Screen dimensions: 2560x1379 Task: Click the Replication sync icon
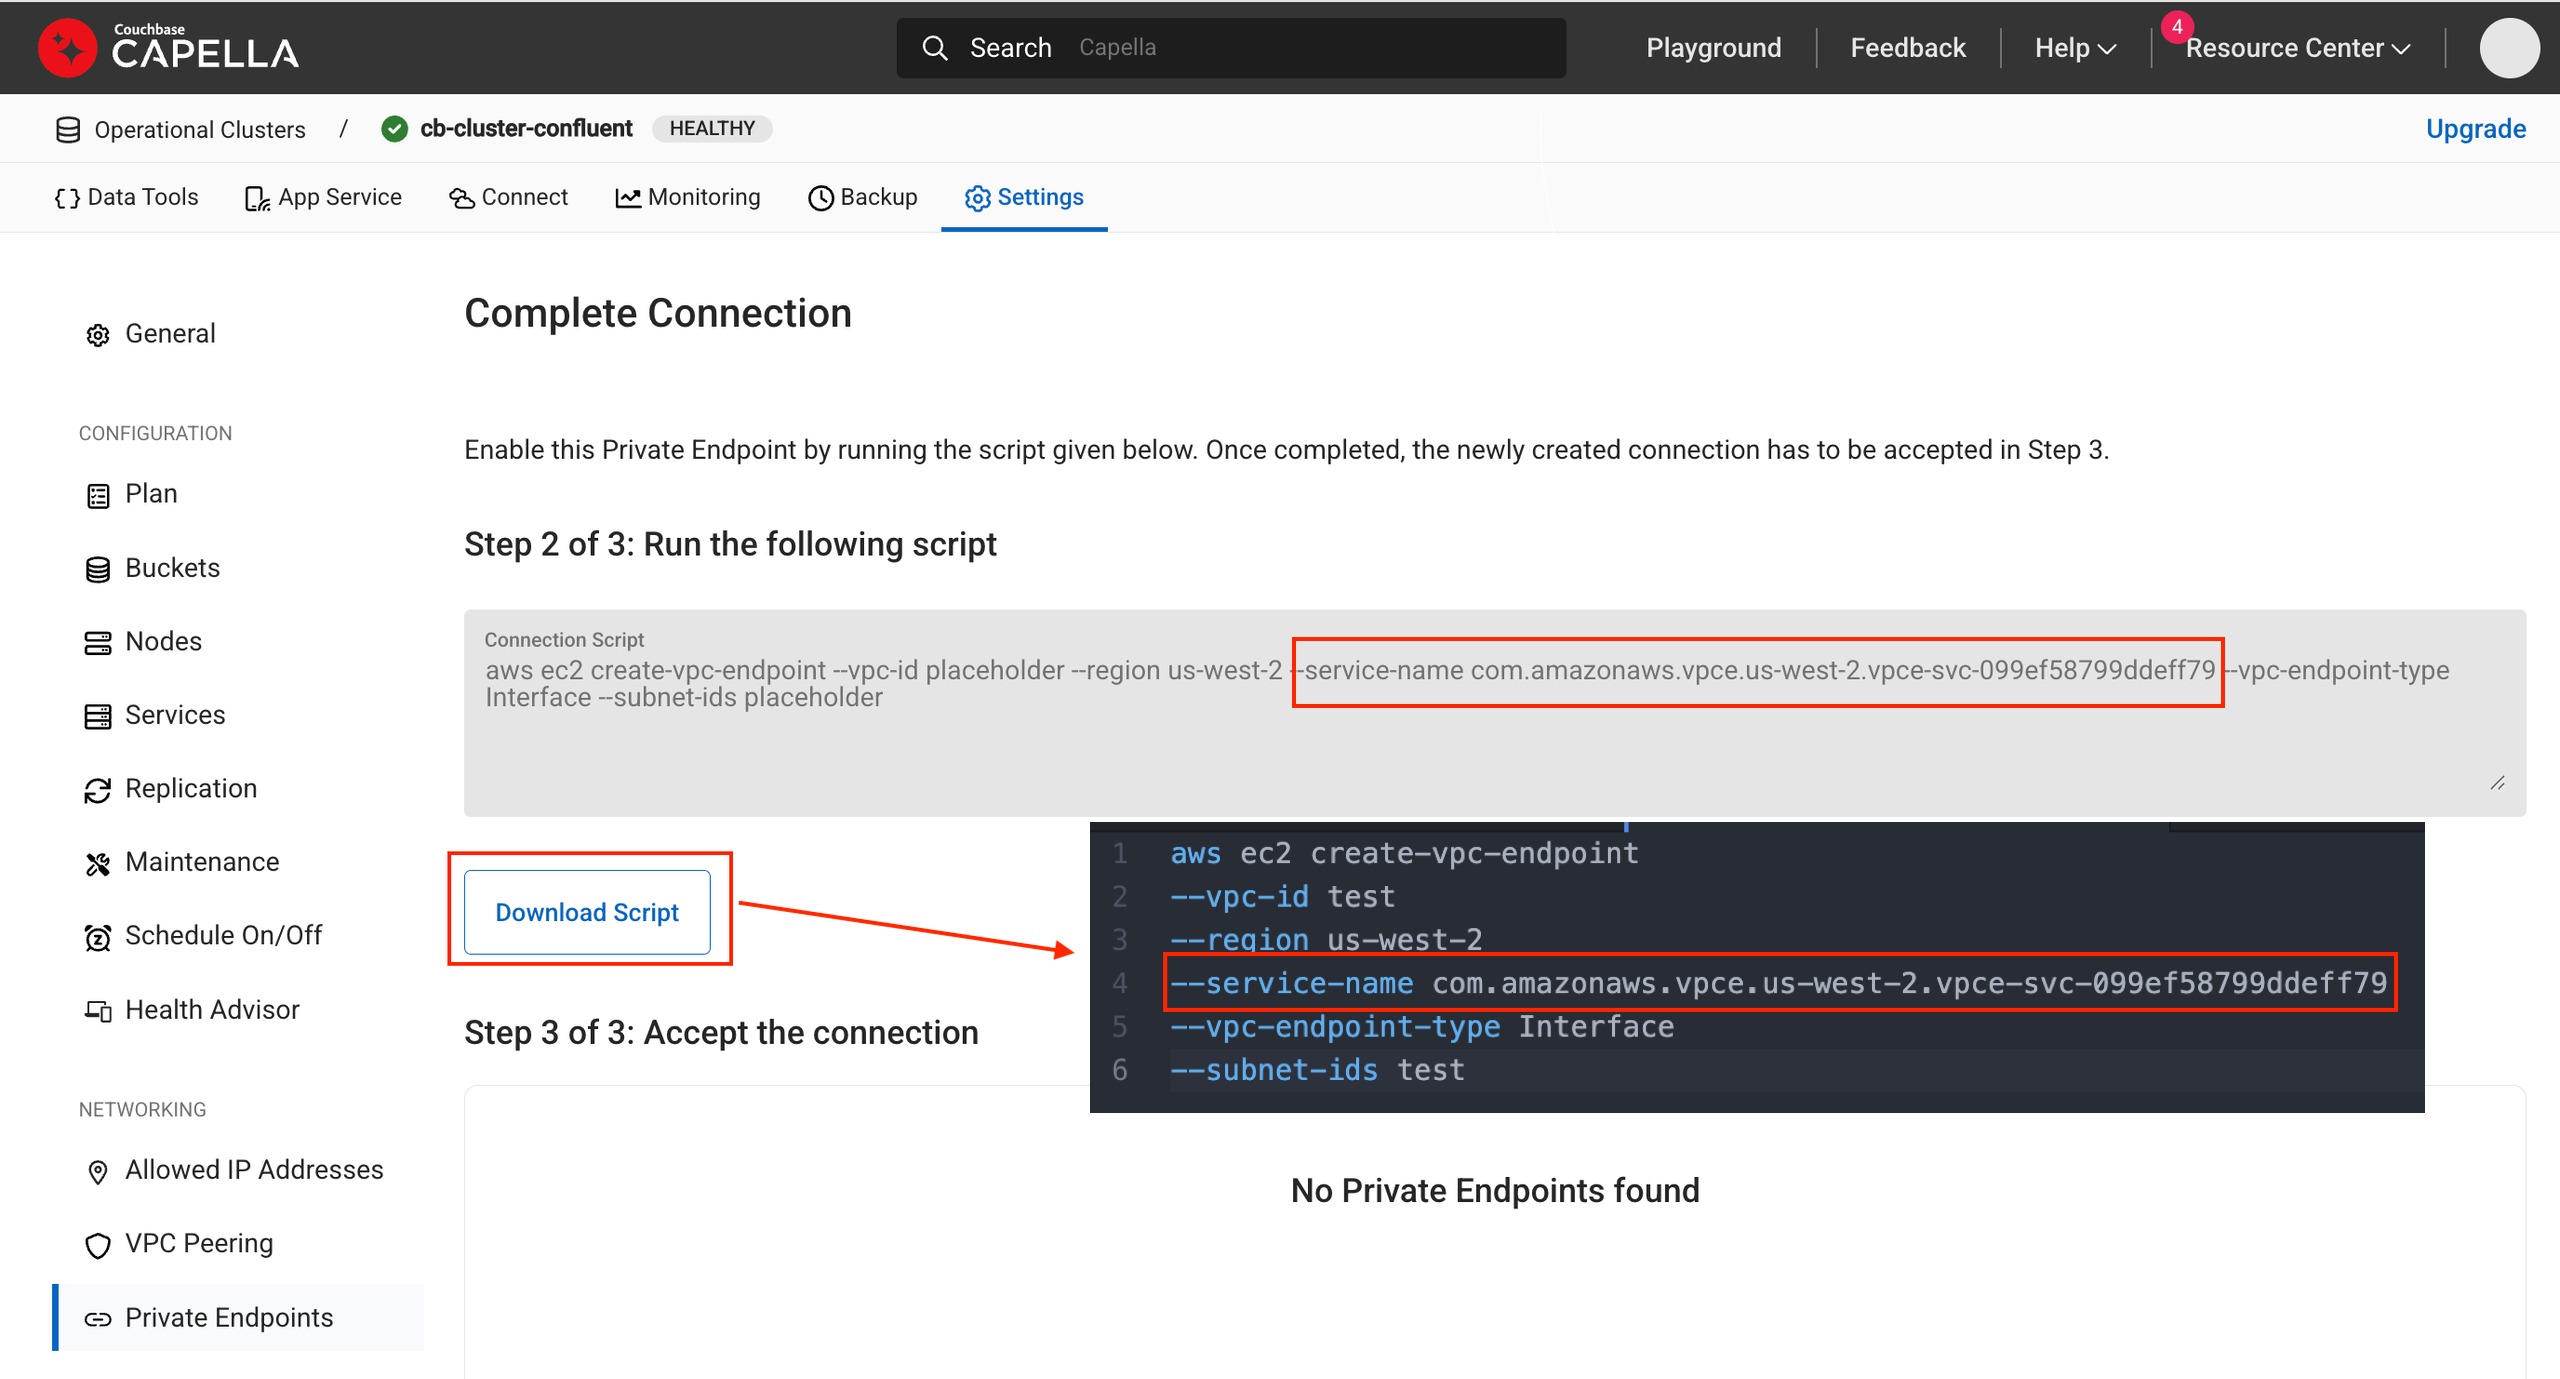click(97, 790)
